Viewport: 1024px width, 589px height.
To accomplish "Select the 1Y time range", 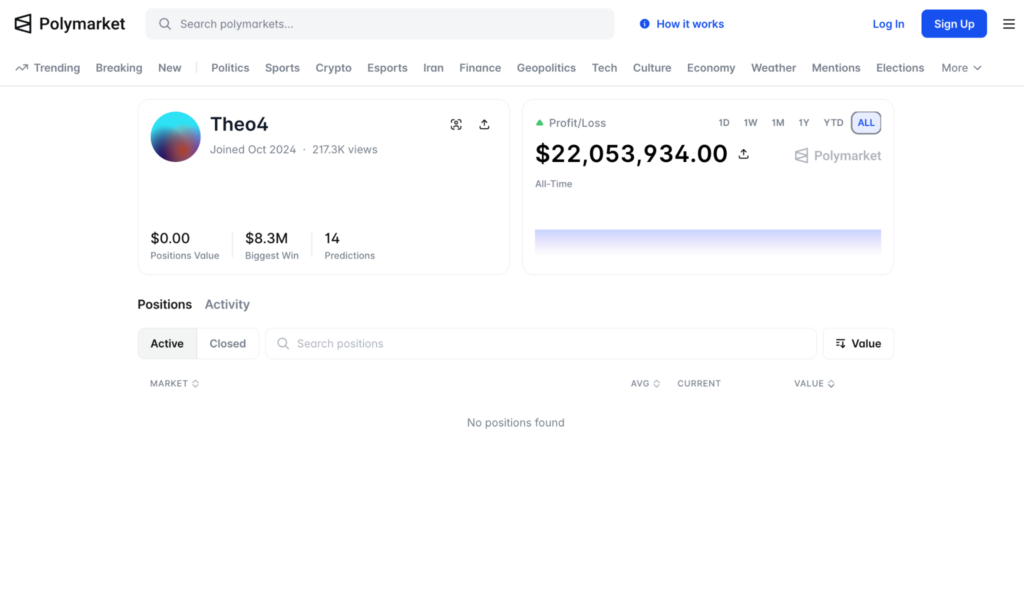I will (x=804, y=123).
